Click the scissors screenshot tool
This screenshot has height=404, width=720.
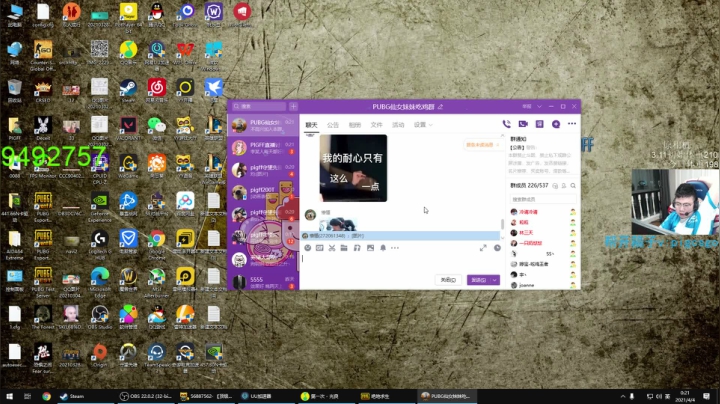[332, 248]
